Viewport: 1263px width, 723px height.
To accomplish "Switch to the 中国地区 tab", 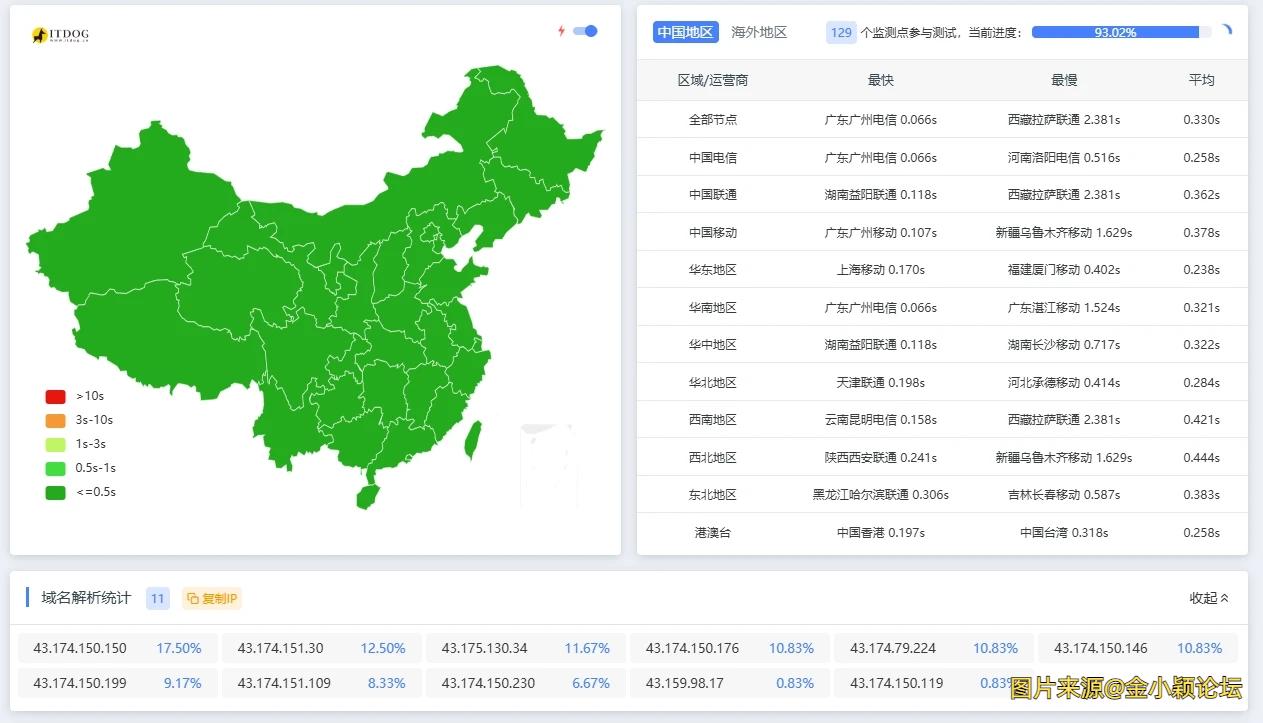I will click(x=685, y=32).
